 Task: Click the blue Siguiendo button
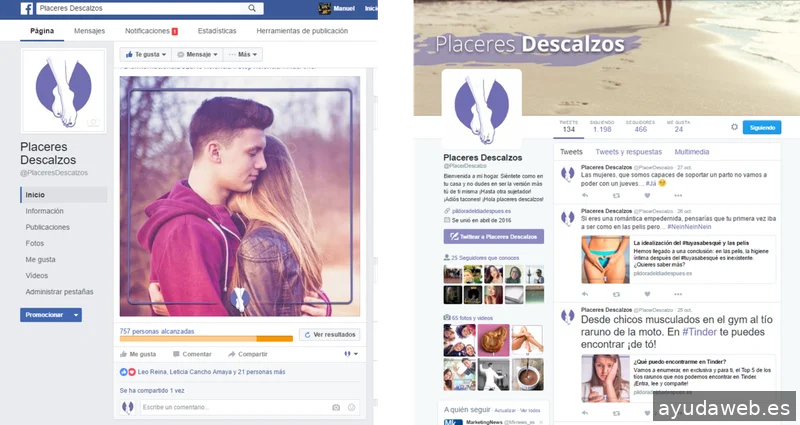point(762,128)
